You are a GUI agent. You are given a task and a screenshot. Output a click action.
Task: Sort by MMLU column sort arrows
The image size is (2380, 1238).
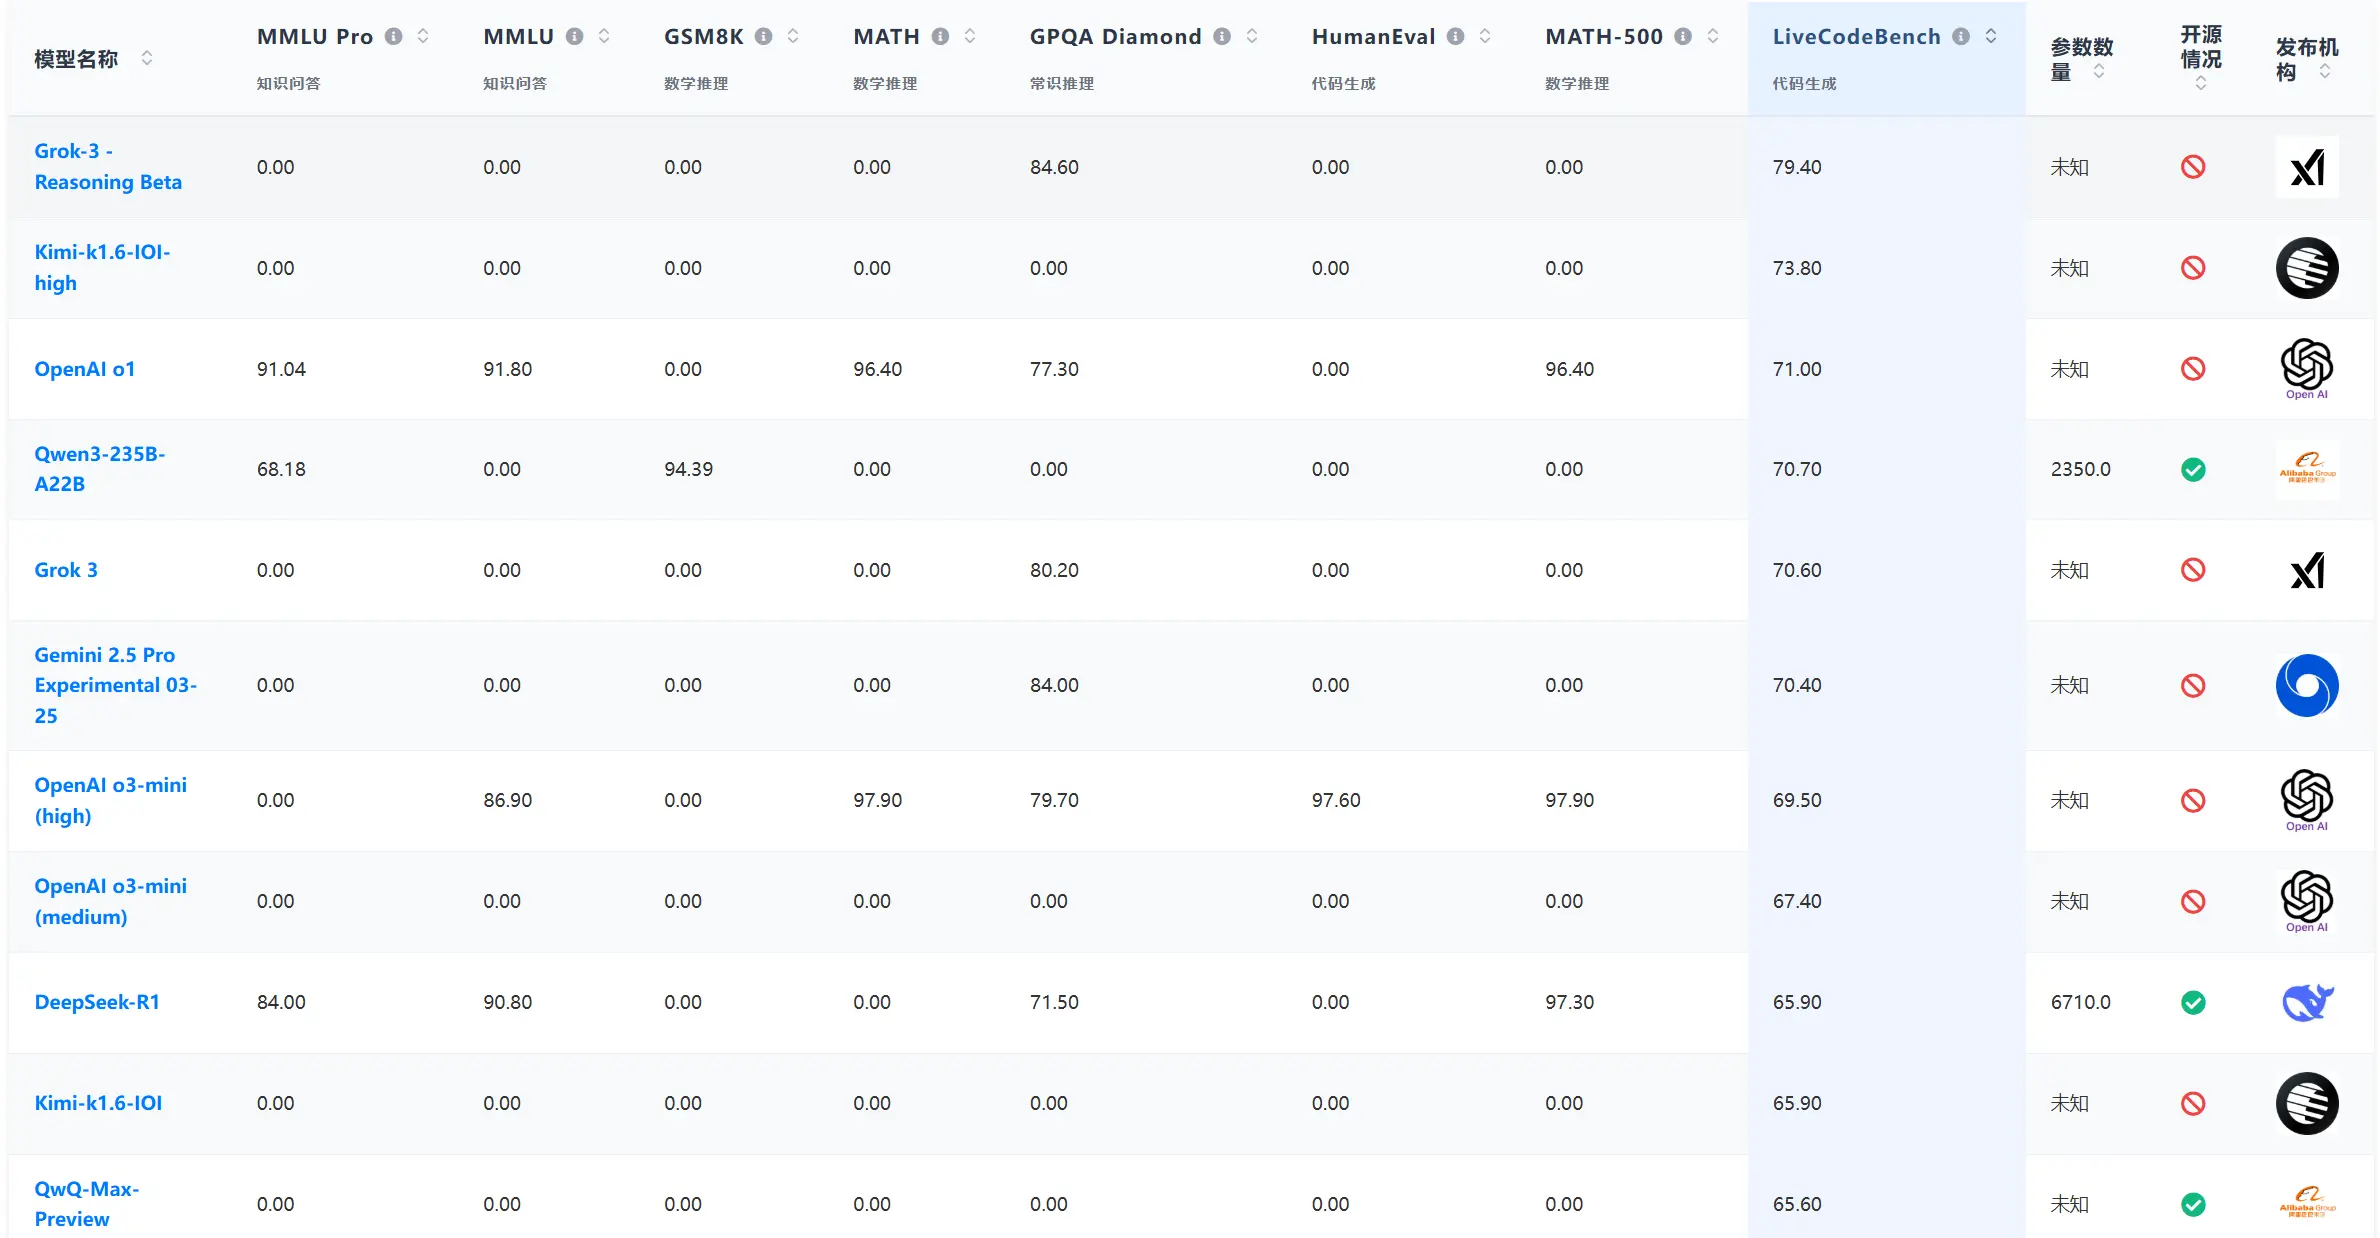point(604,37)
